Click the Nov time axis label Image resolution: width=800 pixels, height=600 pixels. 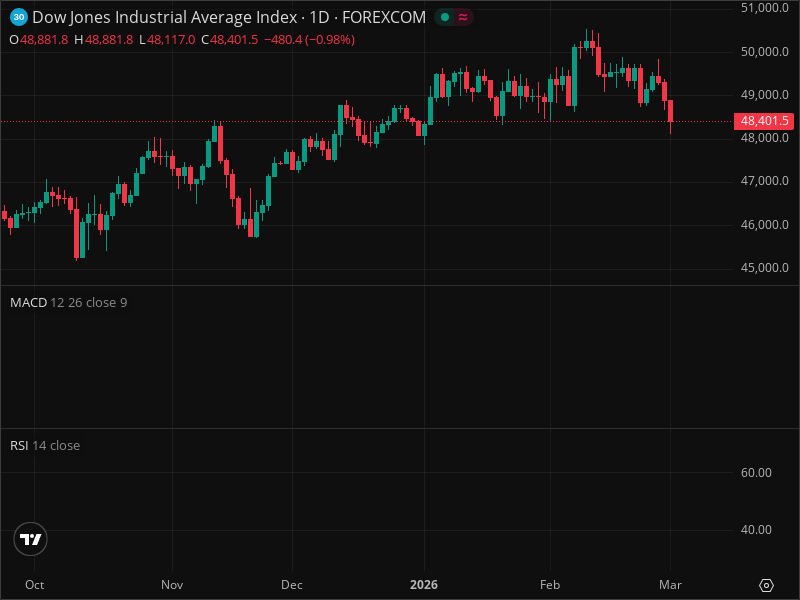click(172, 585)
